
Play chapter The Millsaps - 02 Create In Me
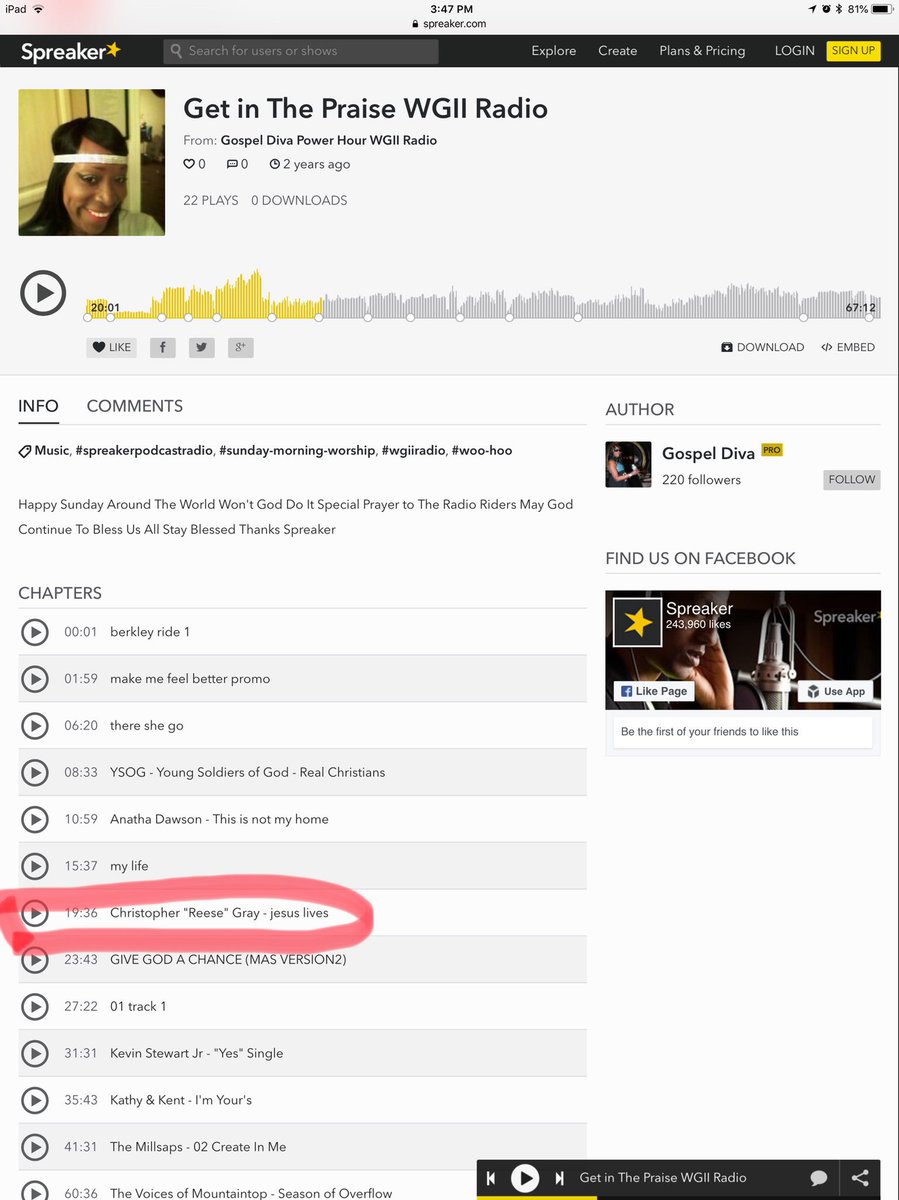click(x=35, y=1147)
